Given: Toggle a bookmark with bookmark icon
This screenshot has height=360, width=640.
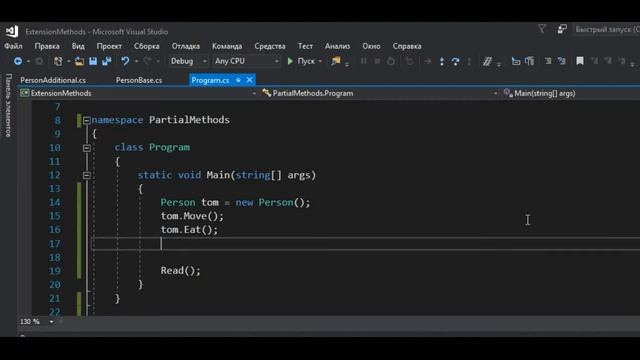Looking at the screenshot, I should pos(580,61).
